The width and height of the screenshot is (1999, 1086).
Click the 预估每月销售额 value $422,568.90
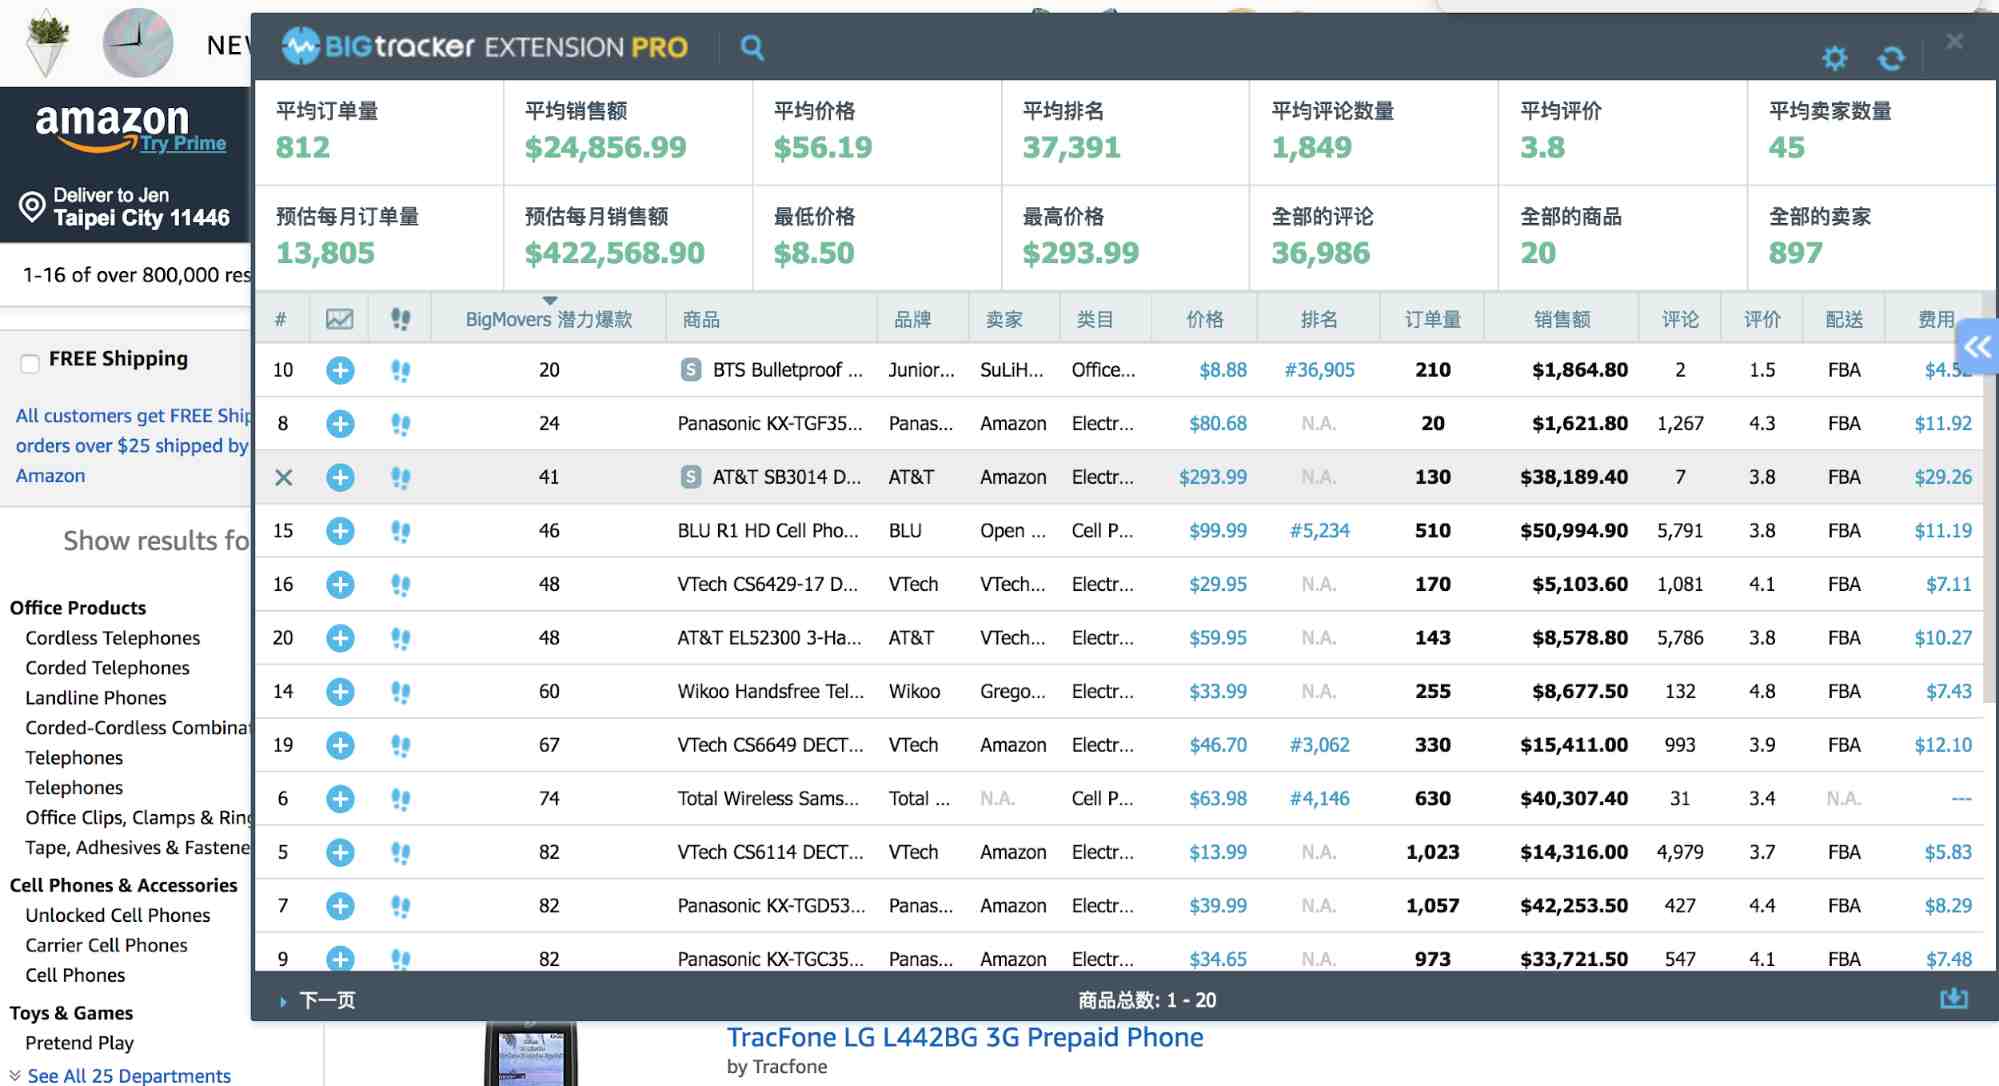tap(615, 253)
